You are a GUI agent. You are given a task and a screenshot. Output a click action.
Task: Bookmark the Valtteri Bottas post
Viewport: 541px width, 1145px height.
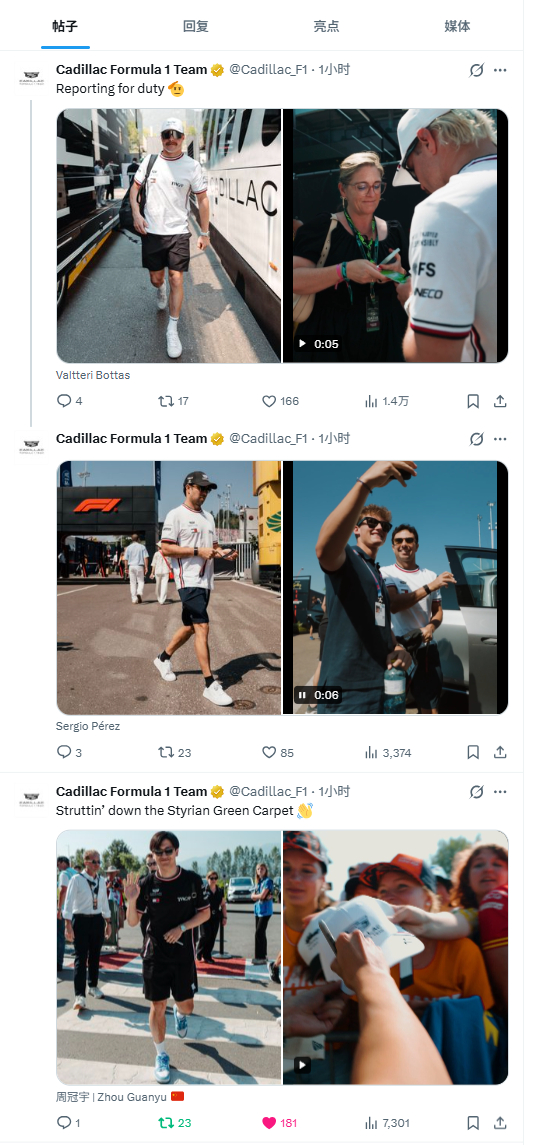point(473,401)
